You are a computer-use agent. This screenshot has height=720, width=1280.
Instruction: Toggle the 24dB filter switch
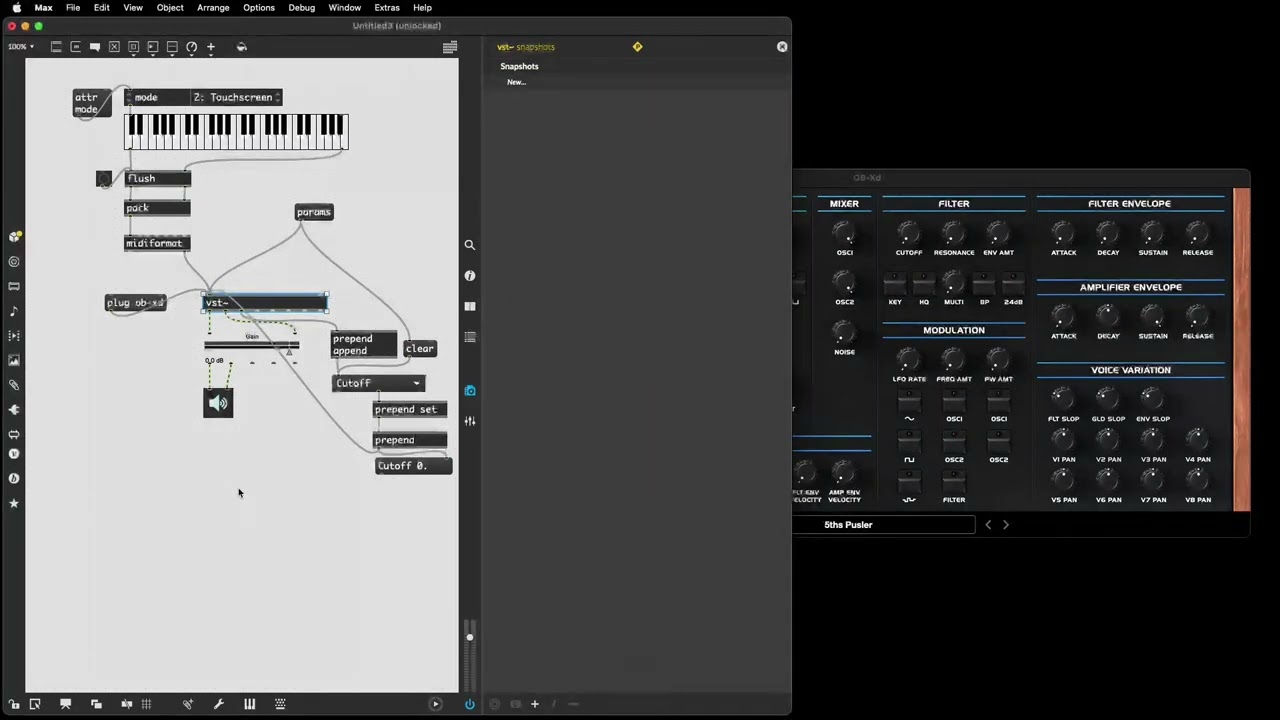click(1013, 283)
